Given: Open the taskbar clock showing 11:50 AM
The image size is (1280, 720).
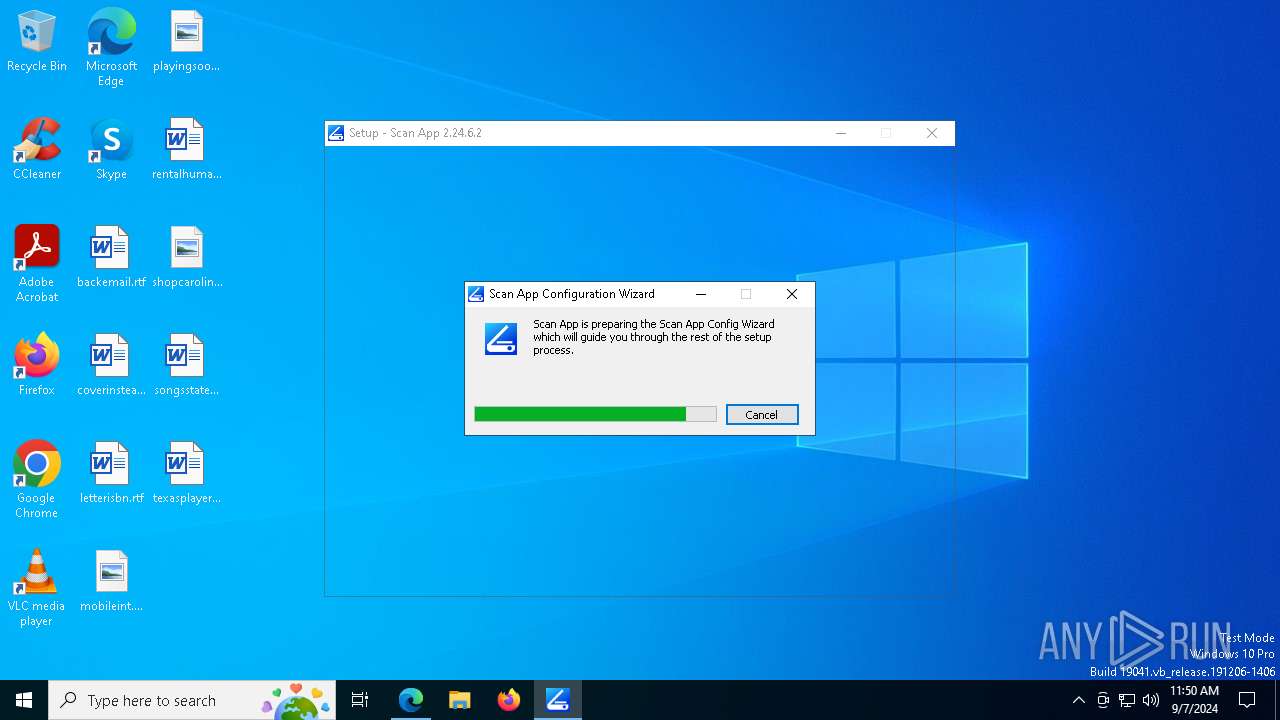Looking at the screenshot, I should coord(1194,700).
